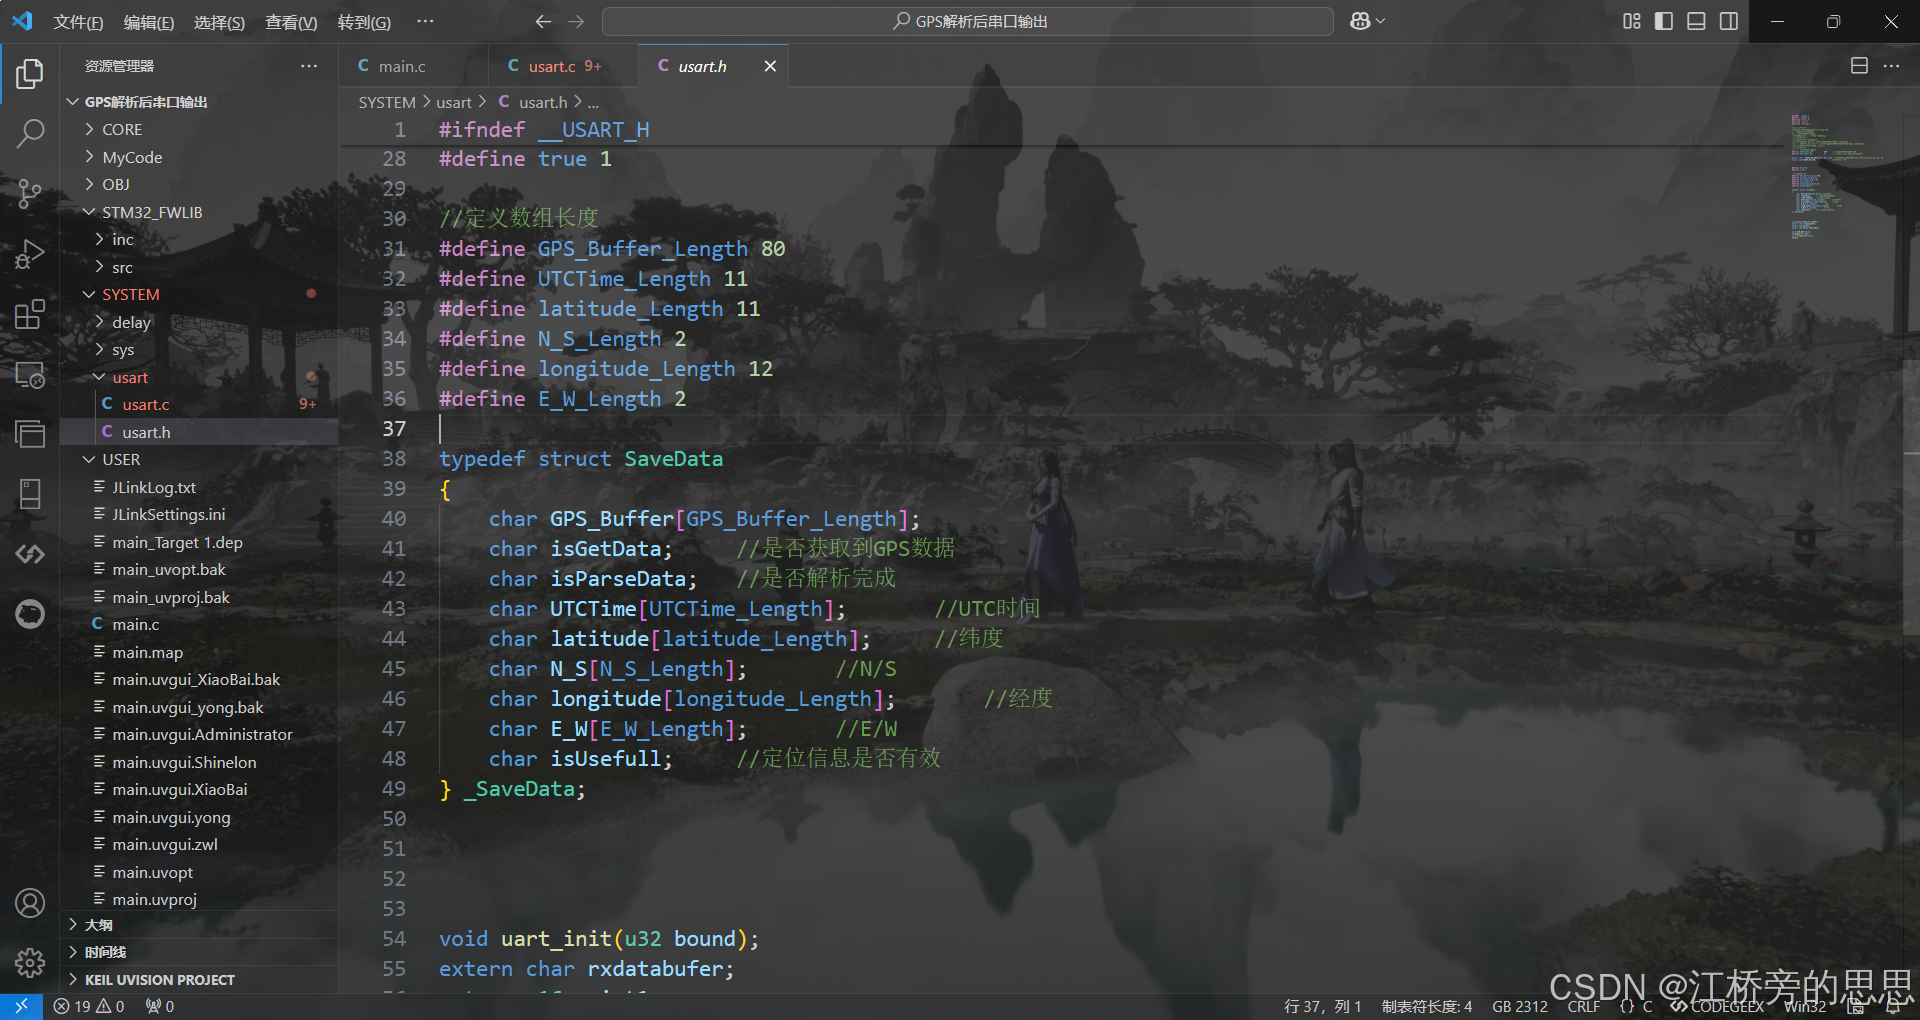
Task: Switch to the main.c editor tab
Action: (x=414, y=66)
